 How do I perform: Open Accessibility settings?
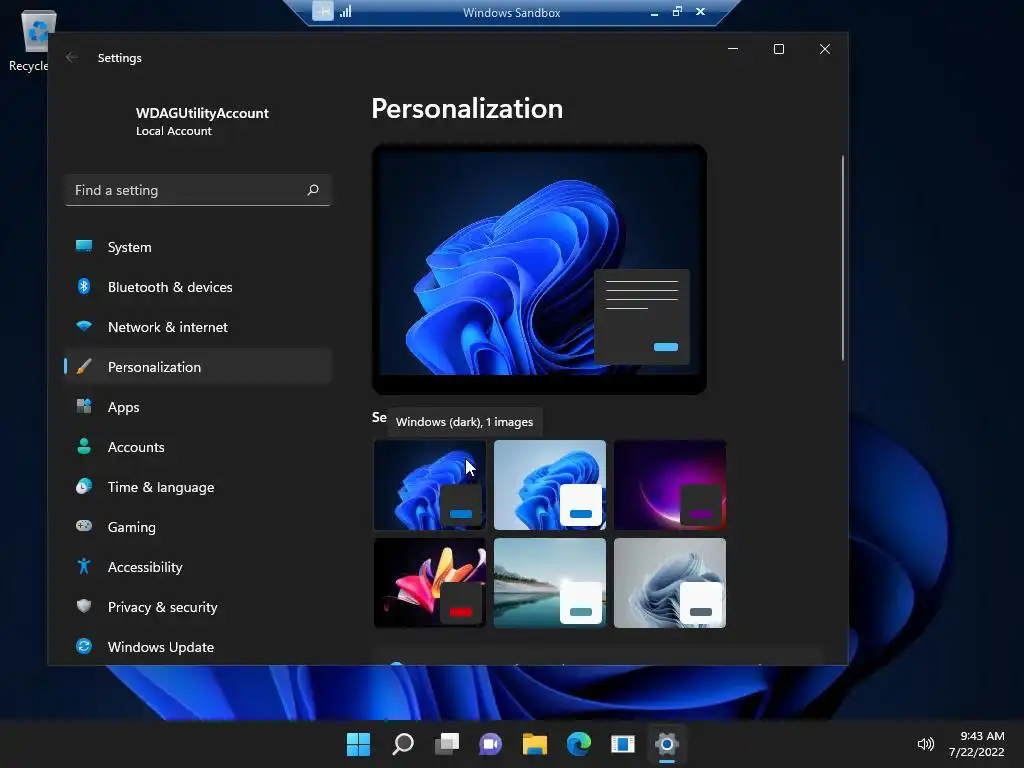coord(198,567)
